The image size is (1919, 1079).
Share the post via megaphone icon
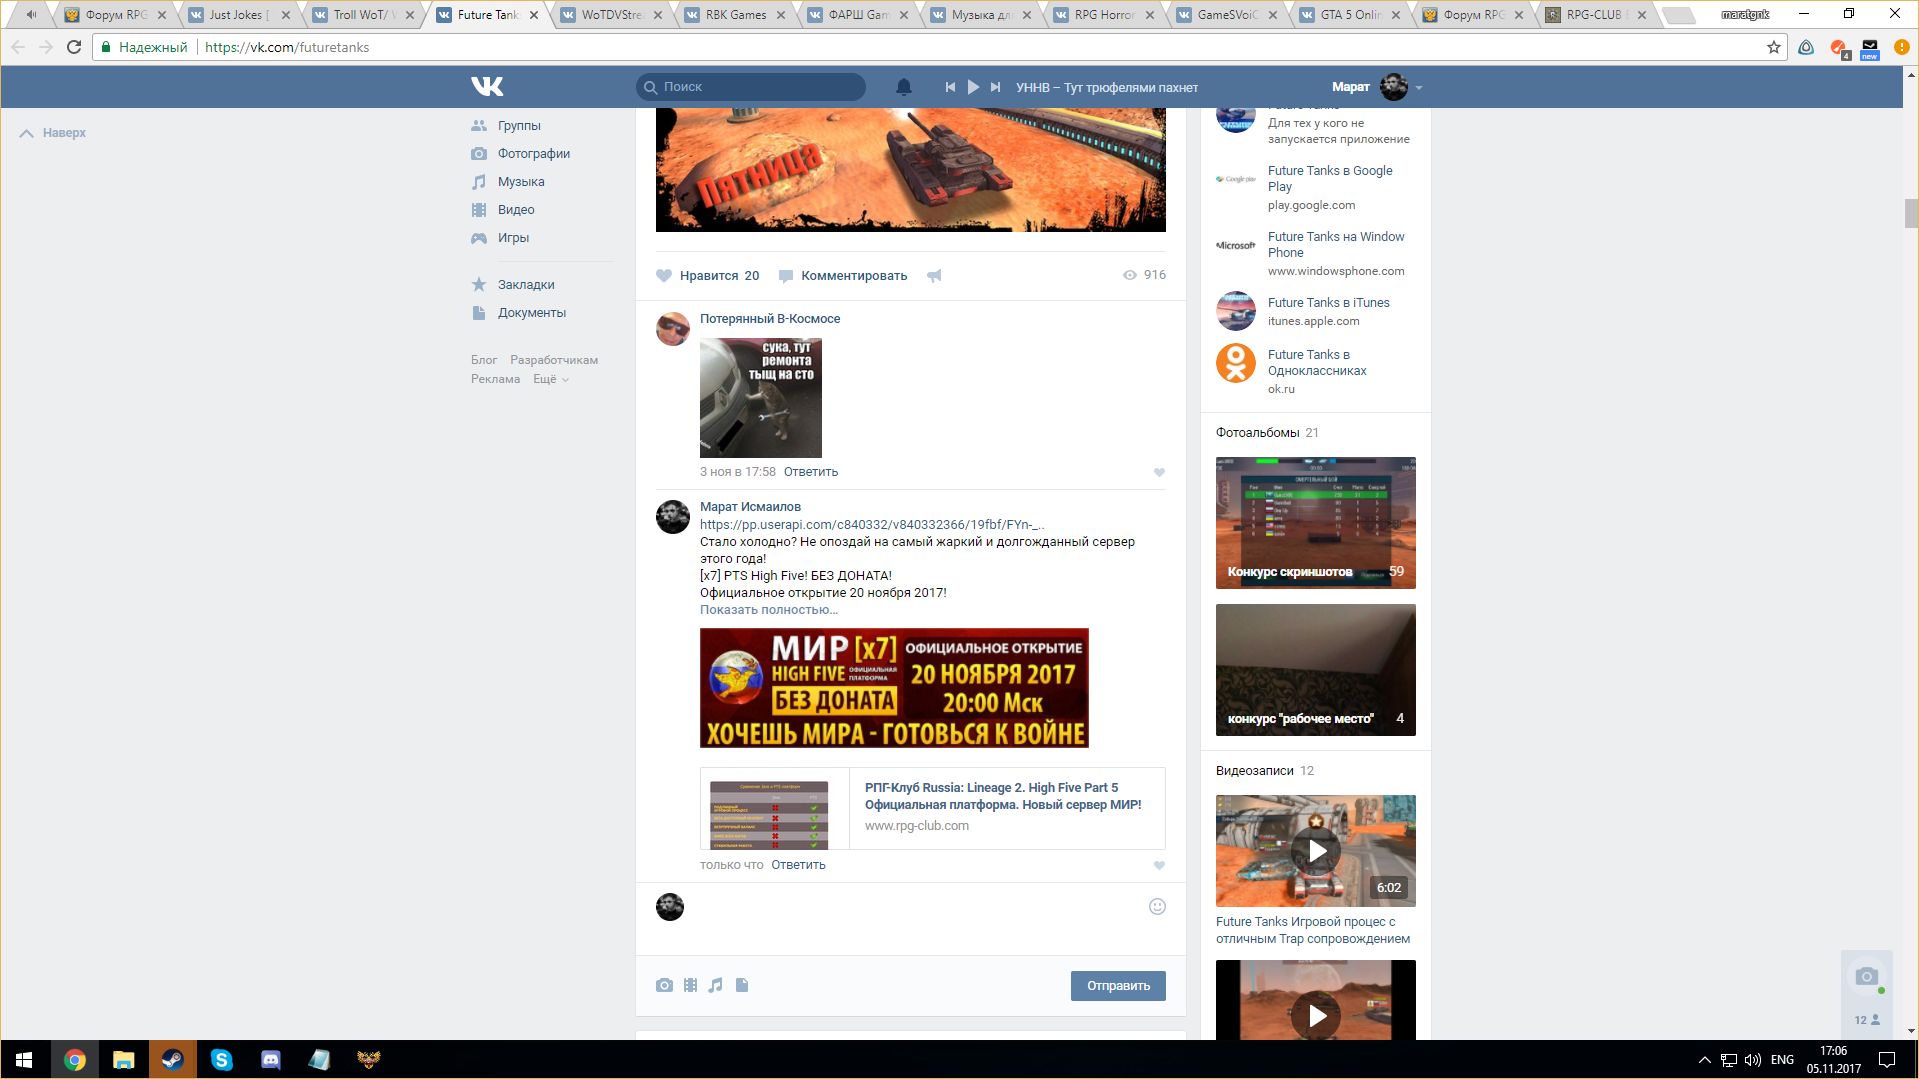point(934,276)
